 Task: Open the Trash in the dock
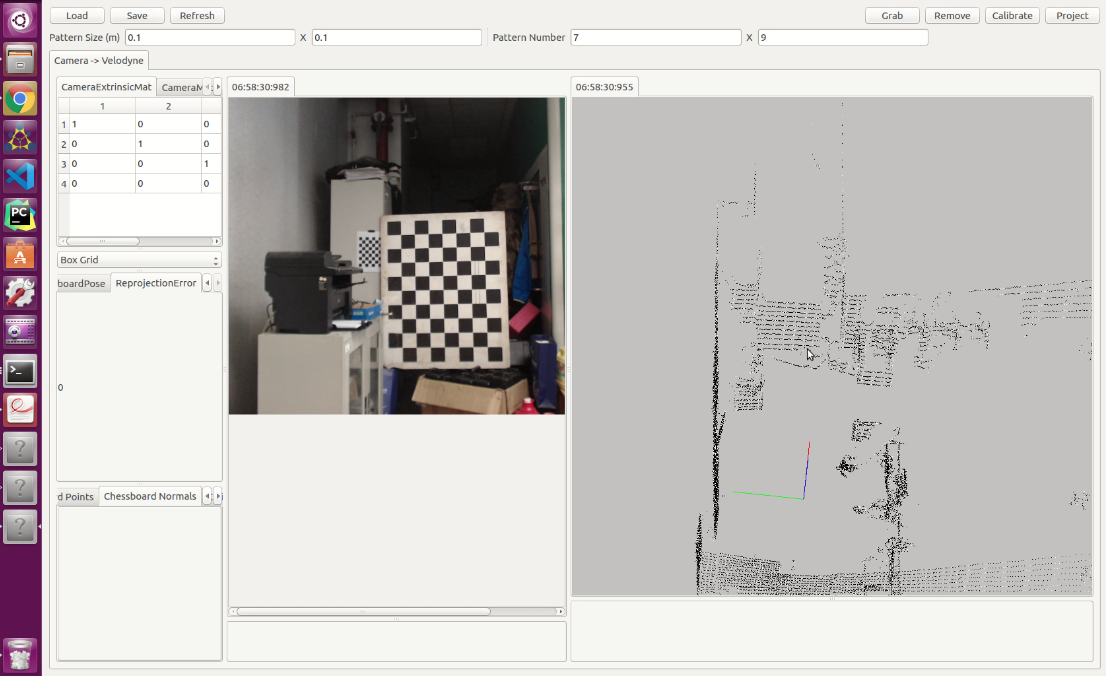click(20, 655)
